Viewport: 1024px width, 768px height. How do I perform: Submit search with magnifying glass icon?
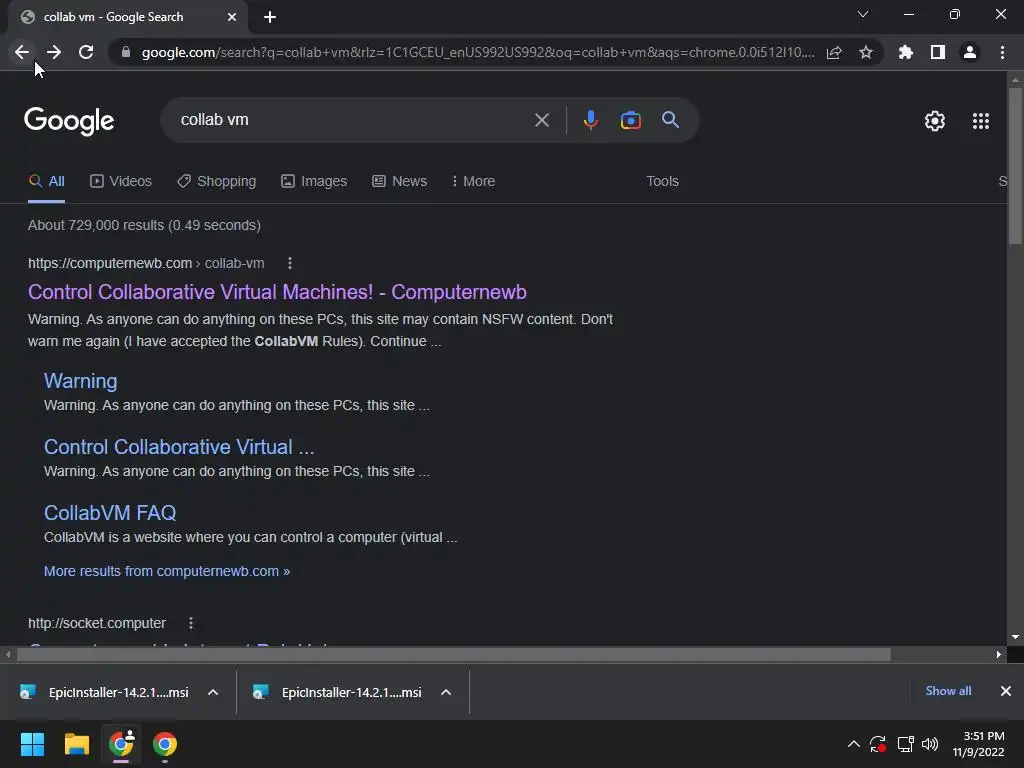(670, 120)
